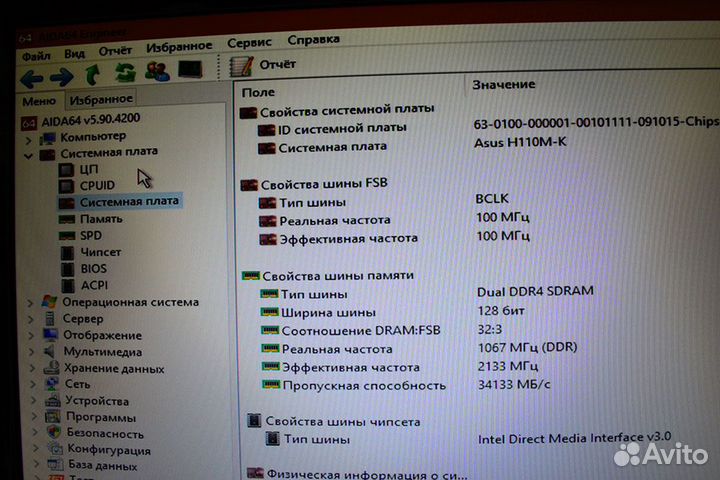Click the Устройства icon in tree
Viewport: 720px width, 480px height.
point(53,400)
